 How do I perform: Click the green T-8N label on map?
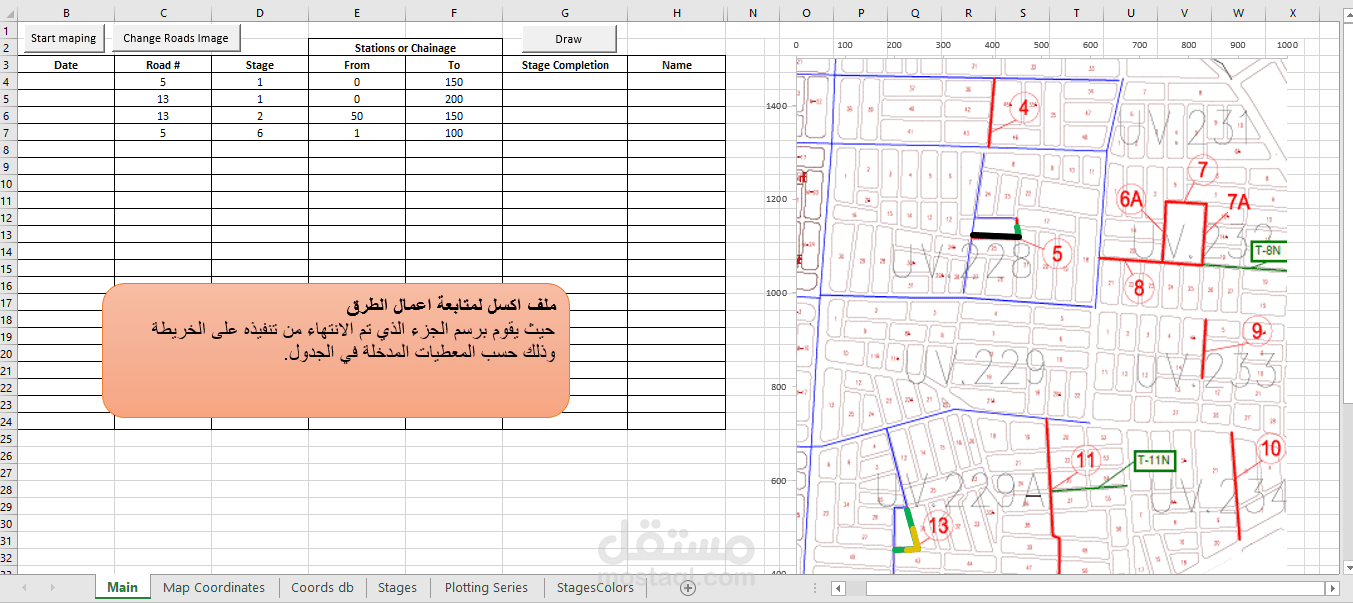click(1267, 251)
